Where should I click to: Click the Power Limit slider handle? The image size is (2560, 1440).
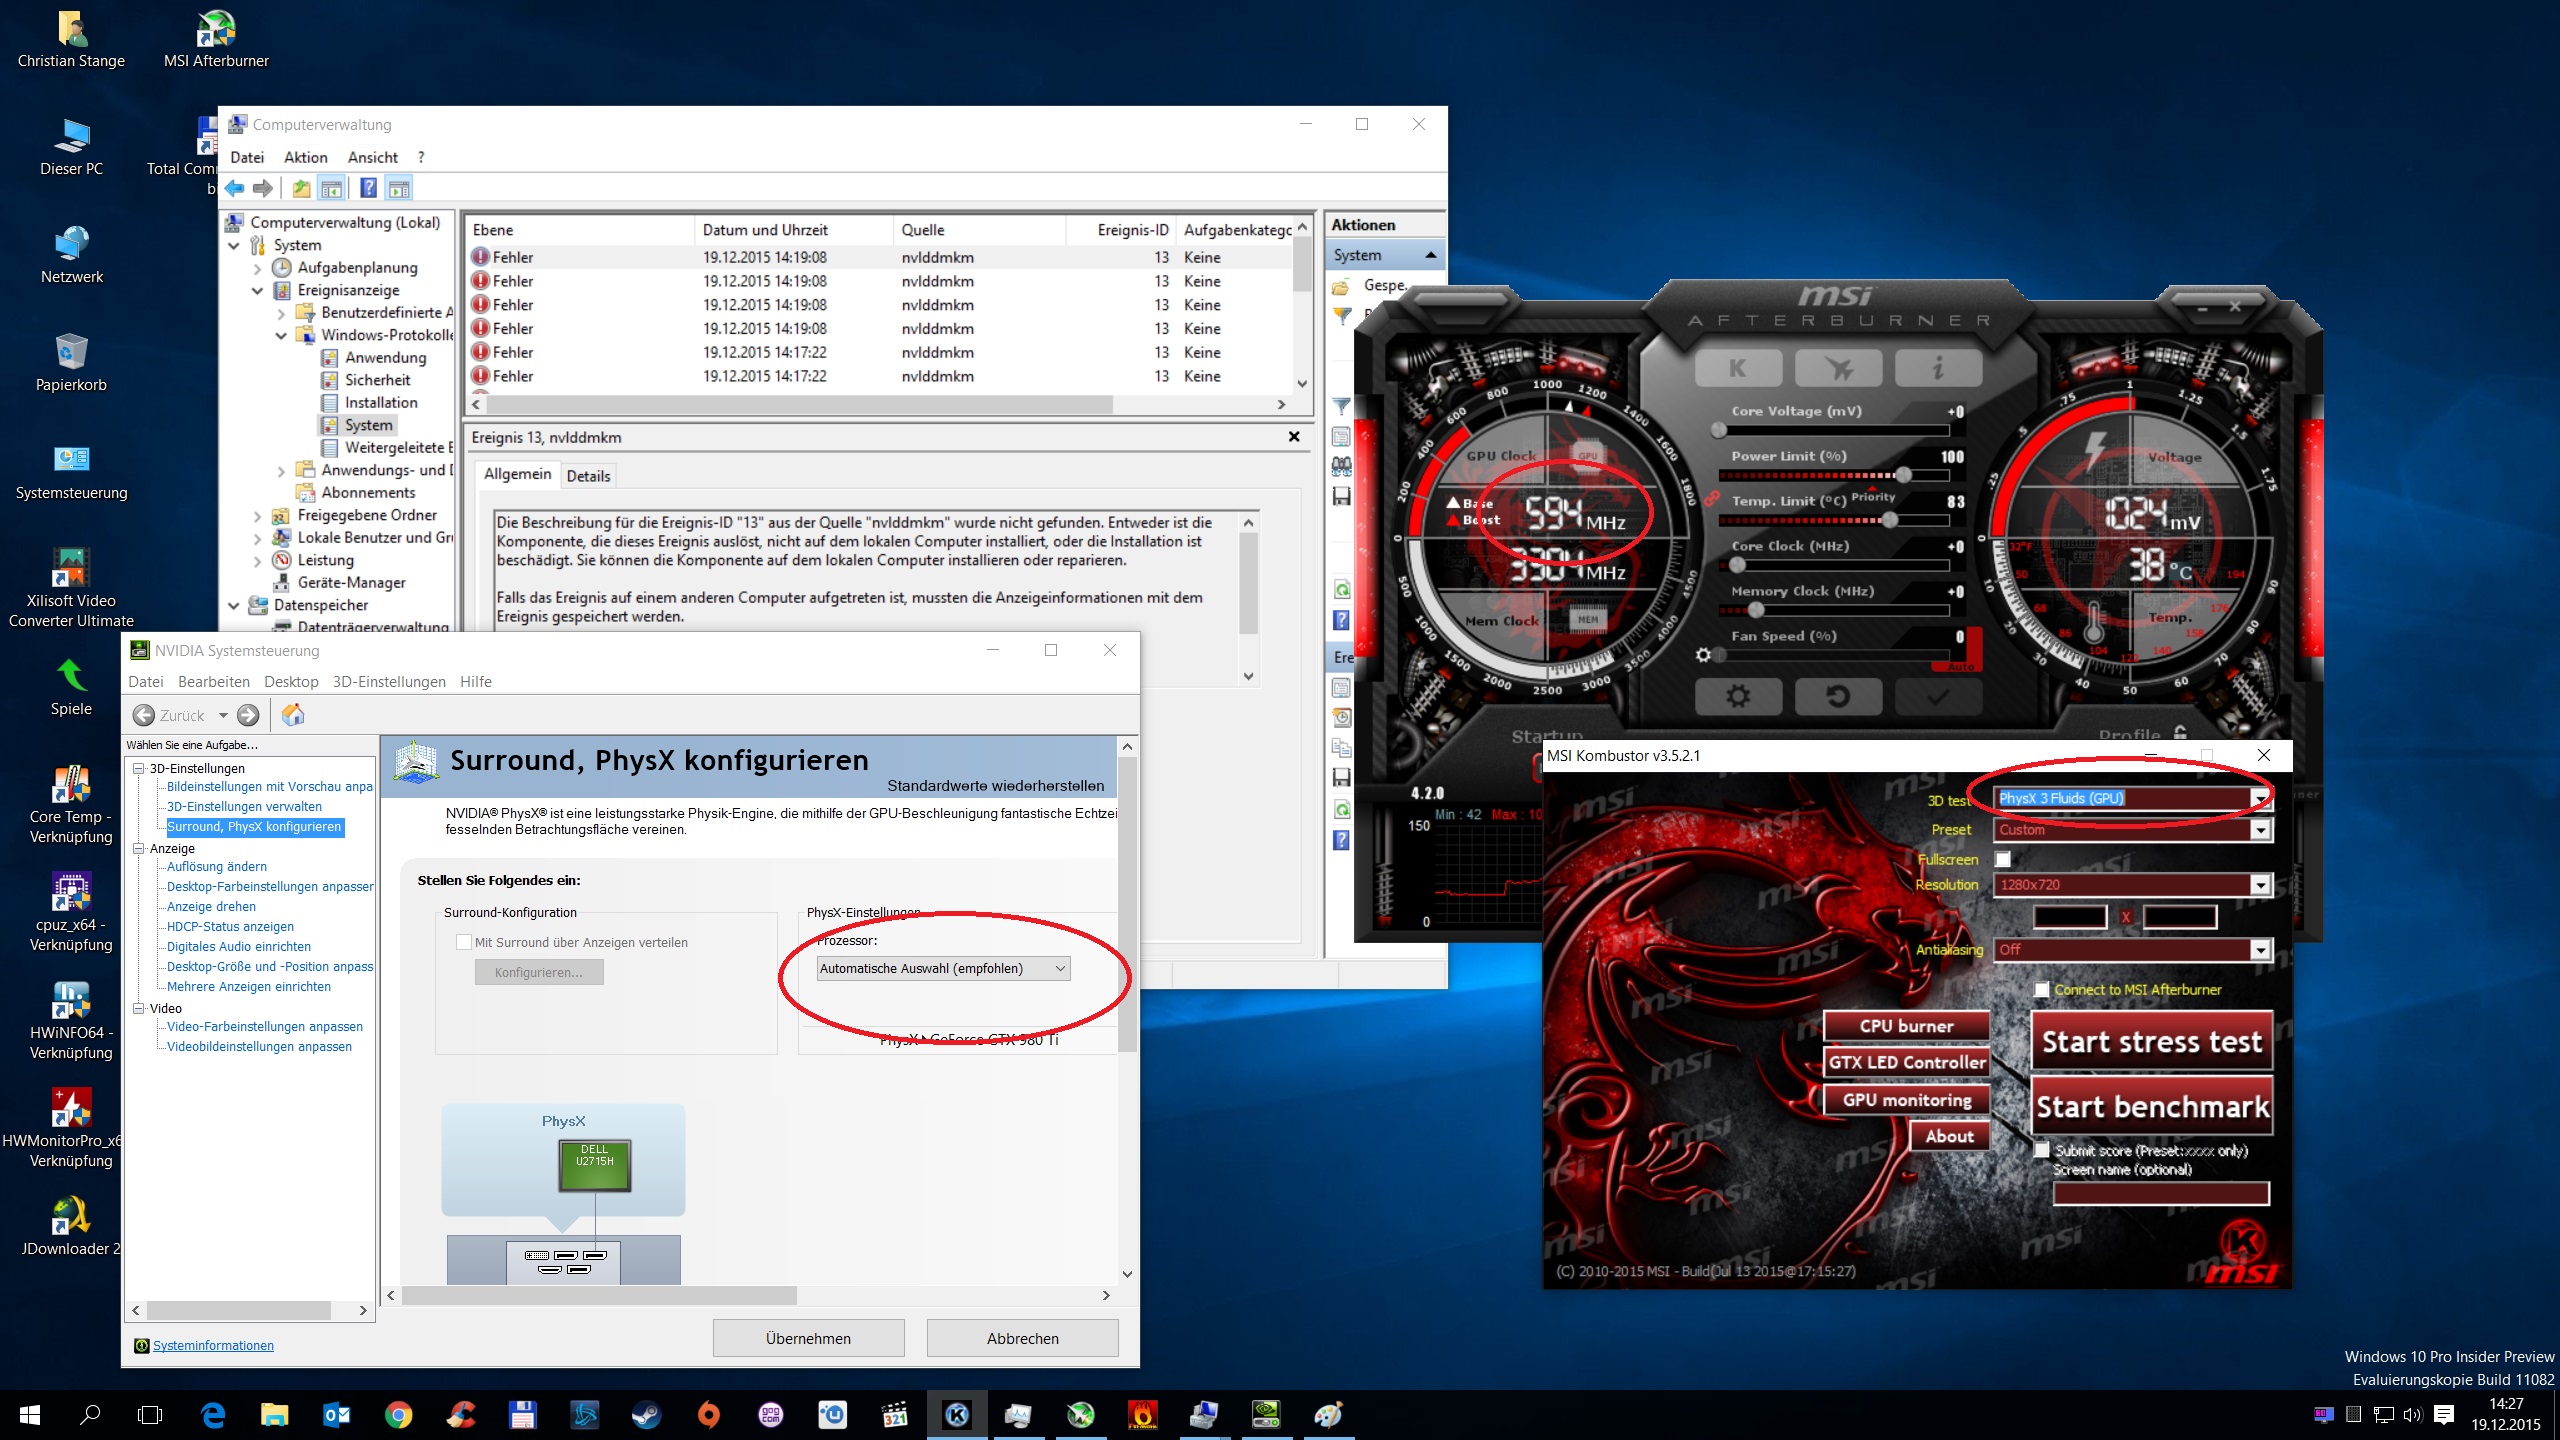point(1904,475)
